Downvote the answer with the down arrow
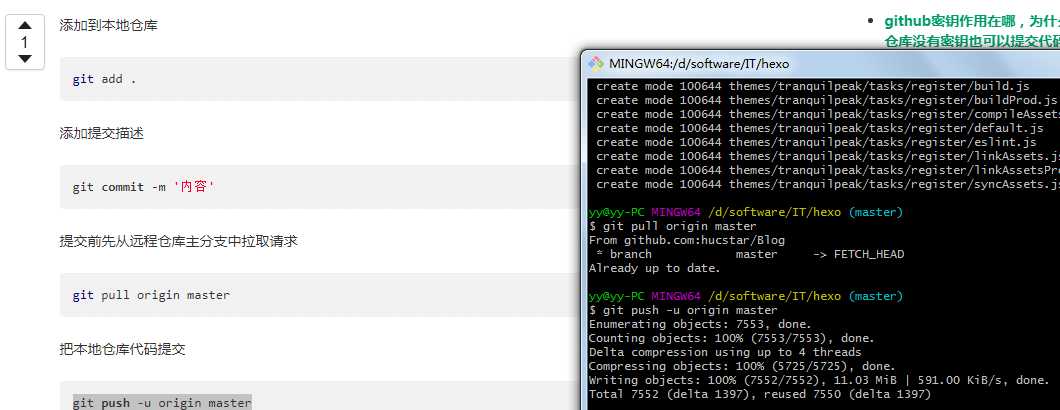Image resolution: width=1060 pixels, height=410 pixels. pyautogui.click(x=25, y=59)
